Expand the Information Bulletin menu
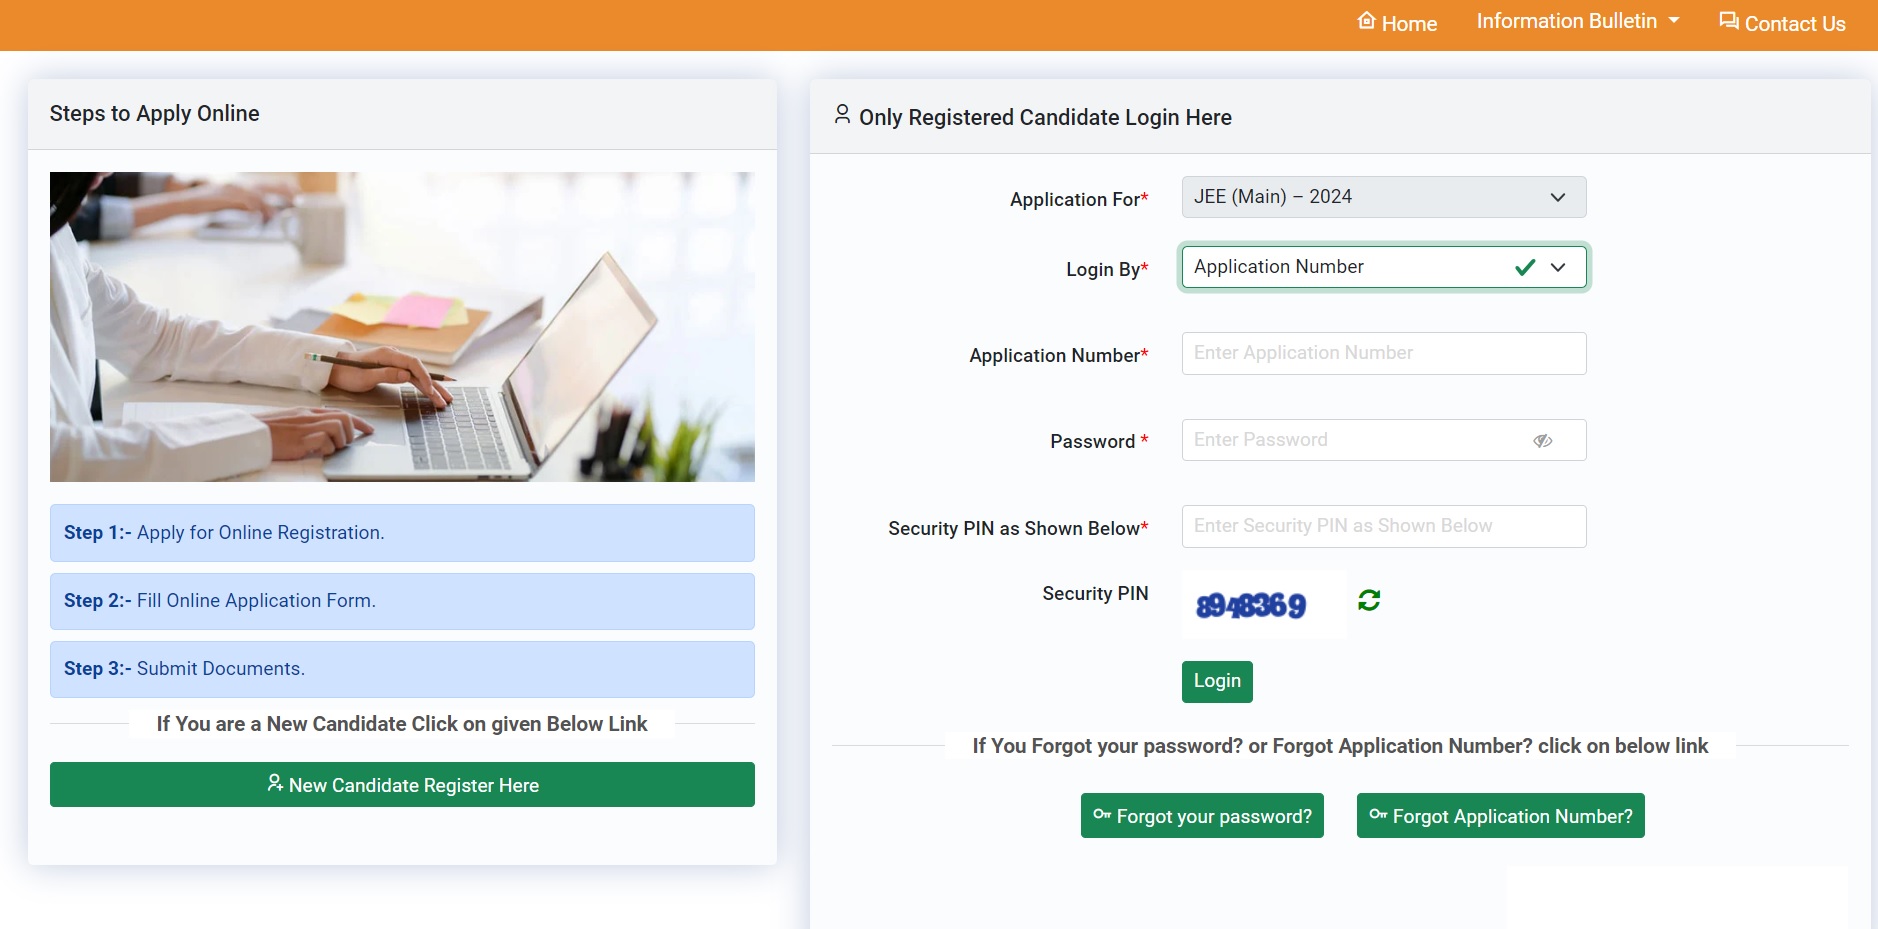This screenshot has height=929, width=1878. coord(1577,21)
